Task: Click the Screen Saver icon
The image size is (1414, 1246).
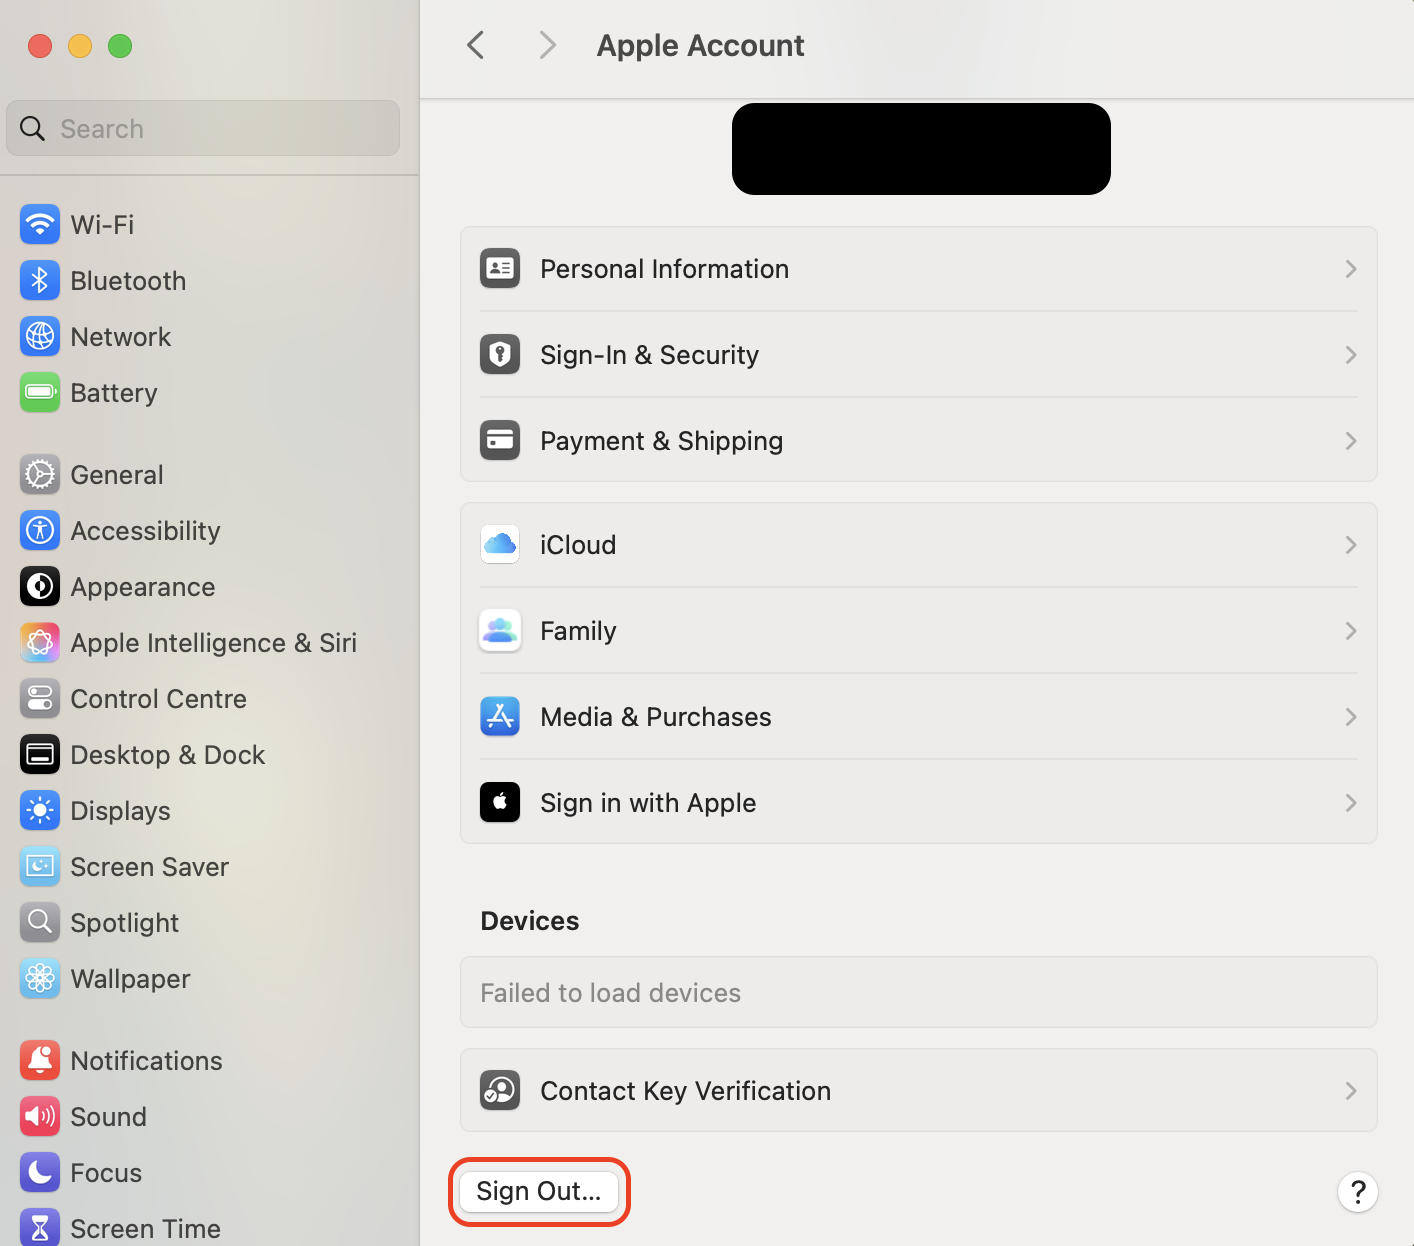Action: [40, 867]
